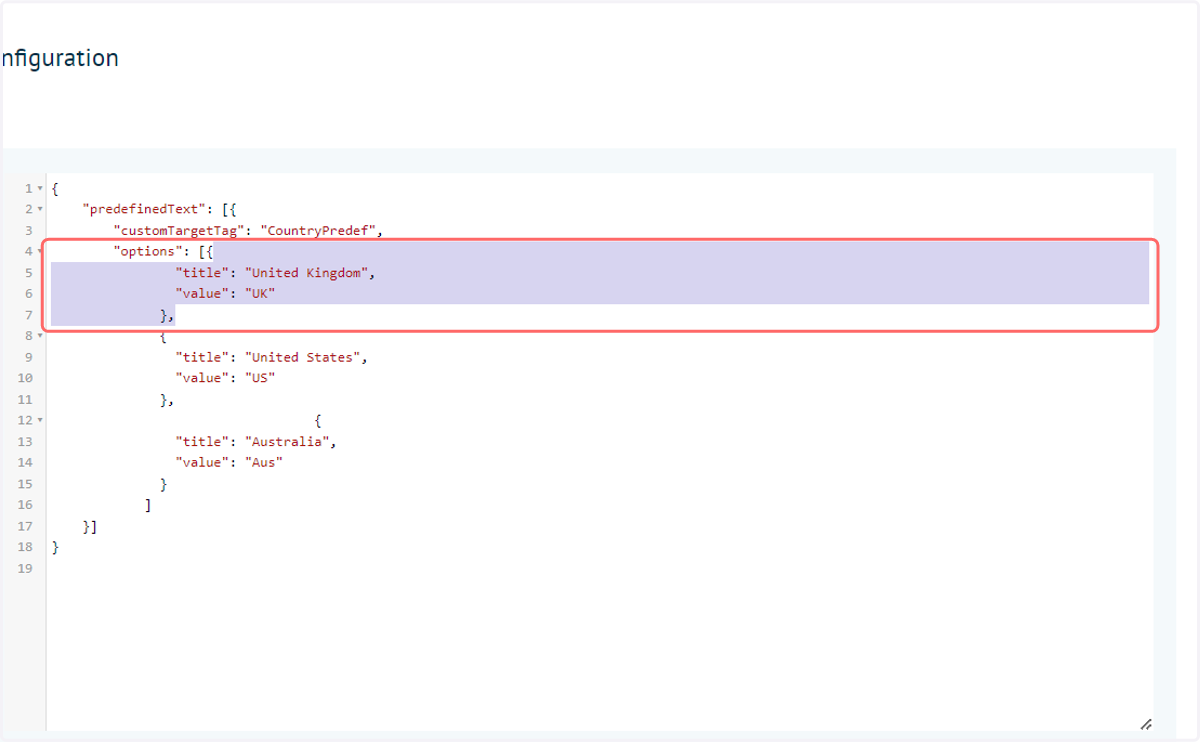The image size is (1200, 742).
Task: Click the "title" key on line 13
Action: tap(202, 441)
